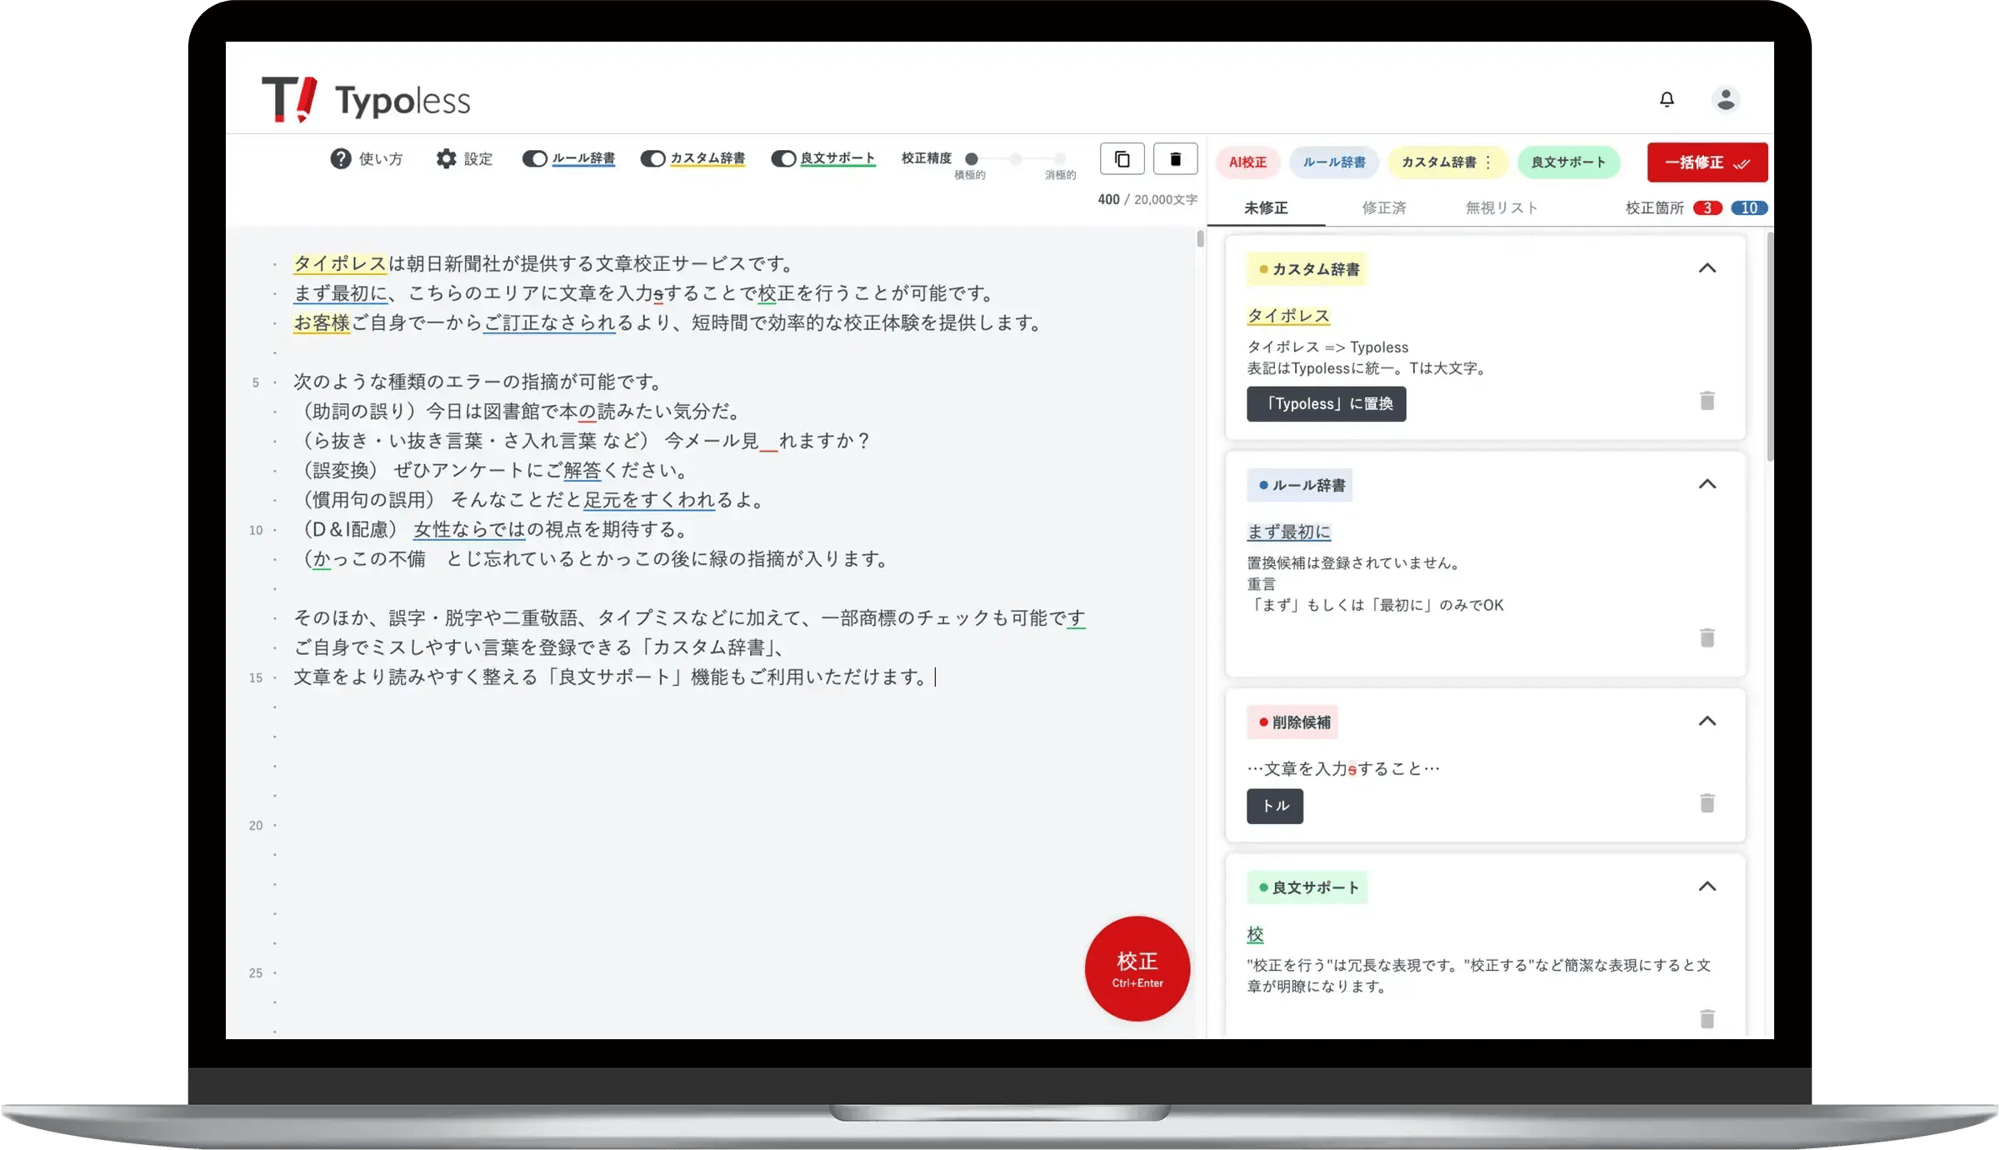Switch to the 修正済 tab
Image resolution: width=2000 pixels, height=1150 pixels.
click(x=1384, y=208)
